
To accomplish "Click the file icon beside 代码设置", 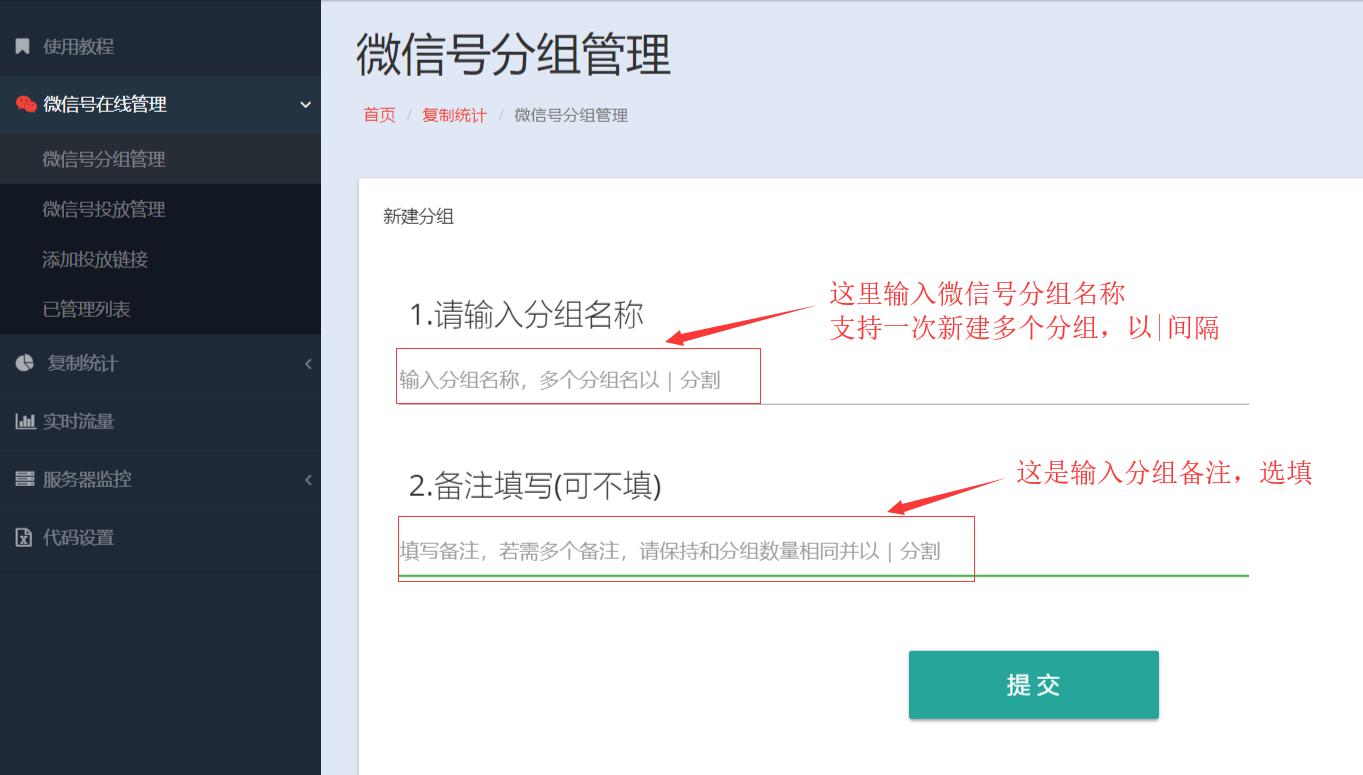I will pos(24,537).
